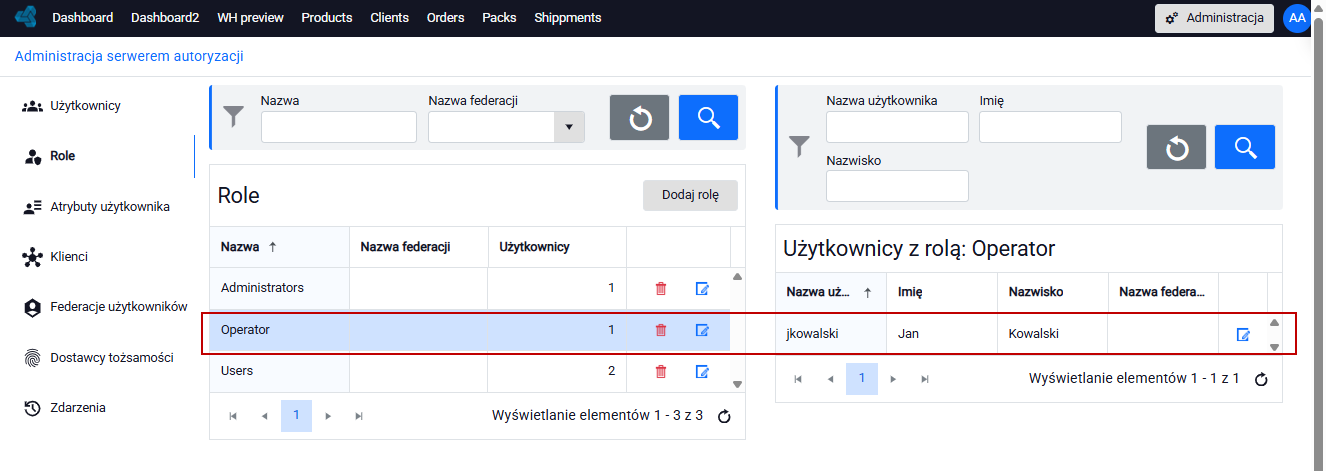Image resolution: width=1326 pixels, height=471 pixels.
Task: Edit user jkowalski with the pencil icon
Action: click(1243, 334)
